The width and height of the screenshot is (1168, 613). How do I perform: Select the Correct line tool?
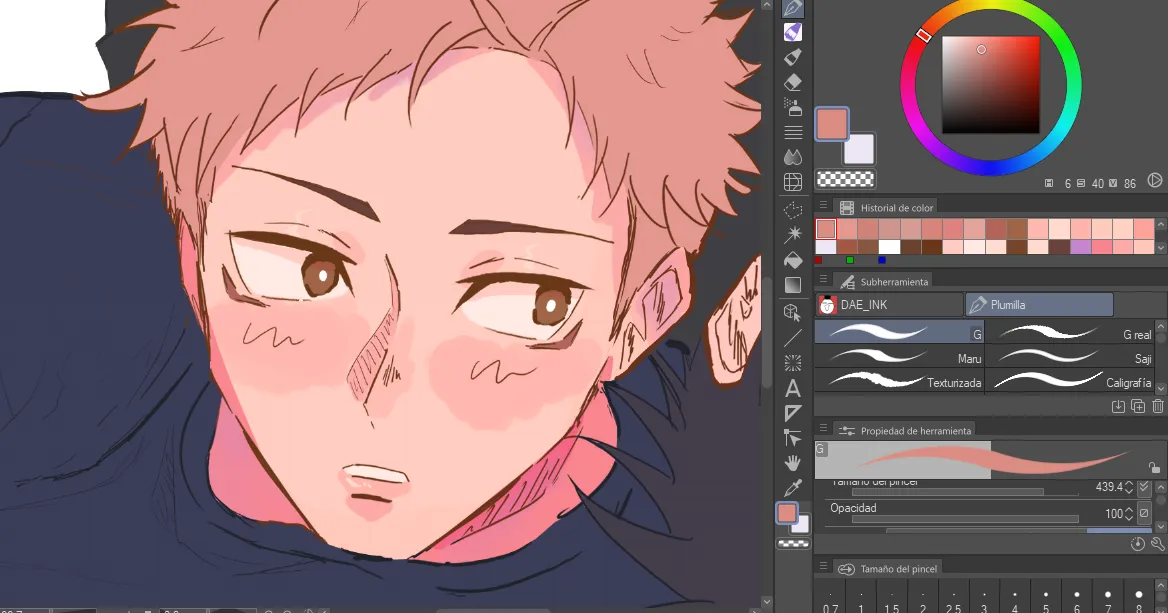point(793,438)
